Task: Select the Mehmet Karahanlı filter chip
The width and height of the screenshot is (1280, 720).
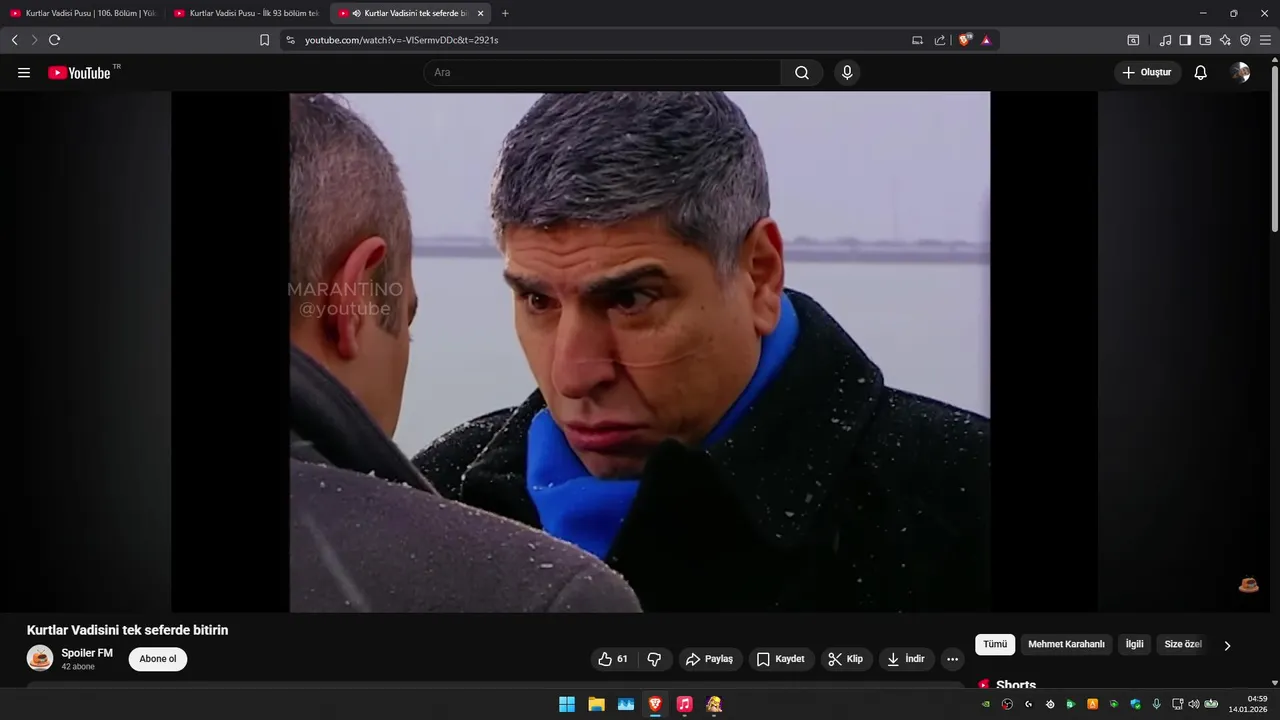Action: tap(1066, 645)
